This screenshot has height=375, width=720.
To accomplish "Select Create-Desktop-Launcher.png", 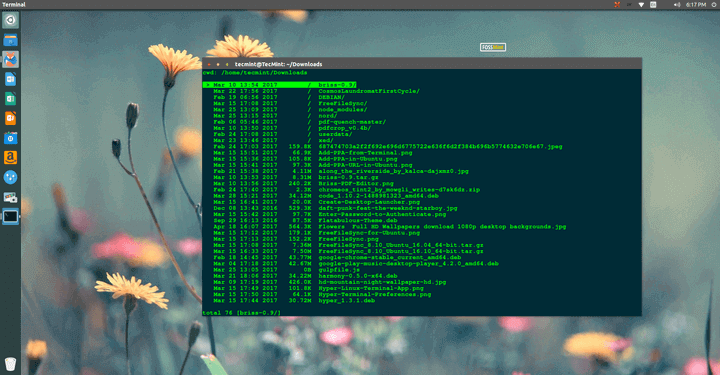I will tap(316, 202).
